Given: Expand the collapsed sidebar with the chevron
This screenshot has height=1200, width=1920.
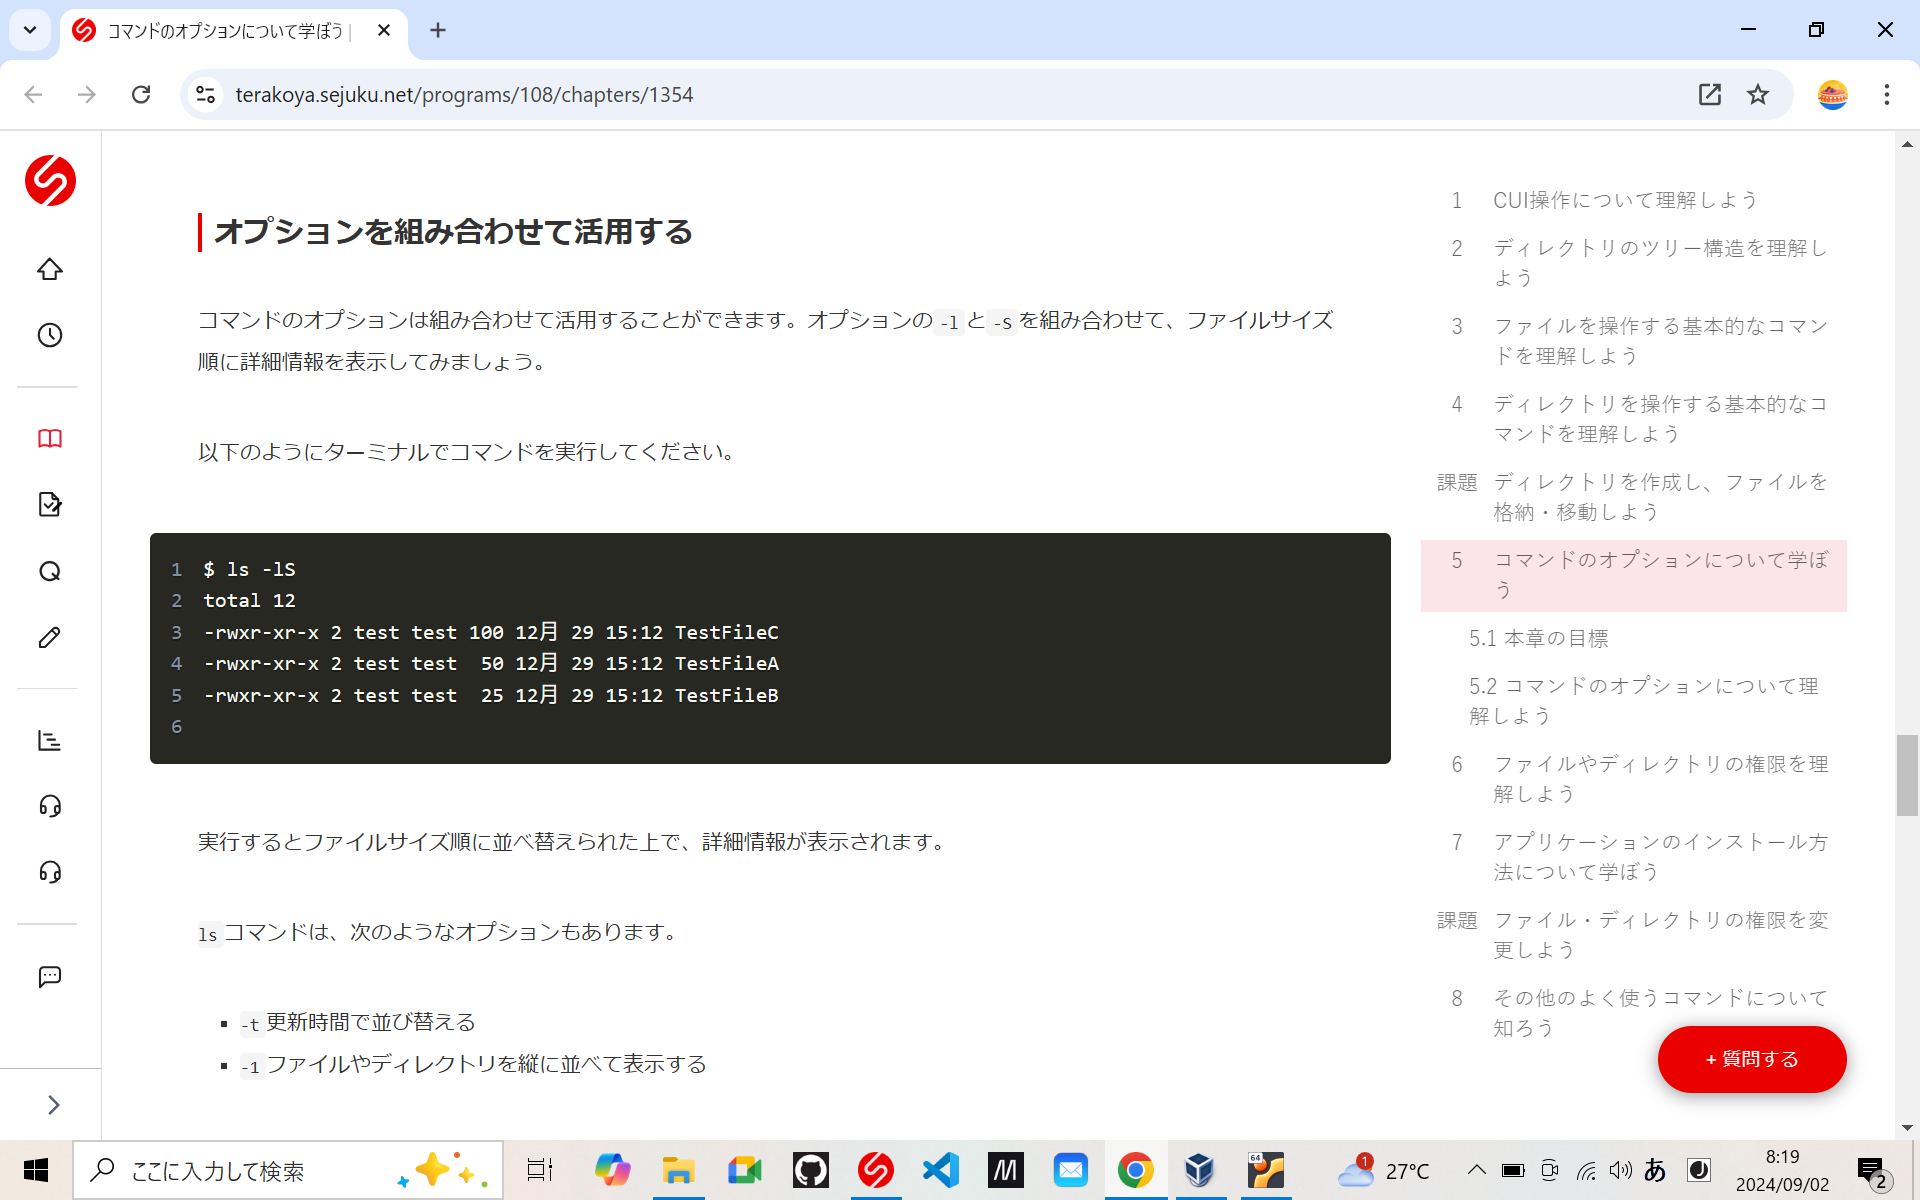Looking at the screenshot, I should coord(52,1104).
